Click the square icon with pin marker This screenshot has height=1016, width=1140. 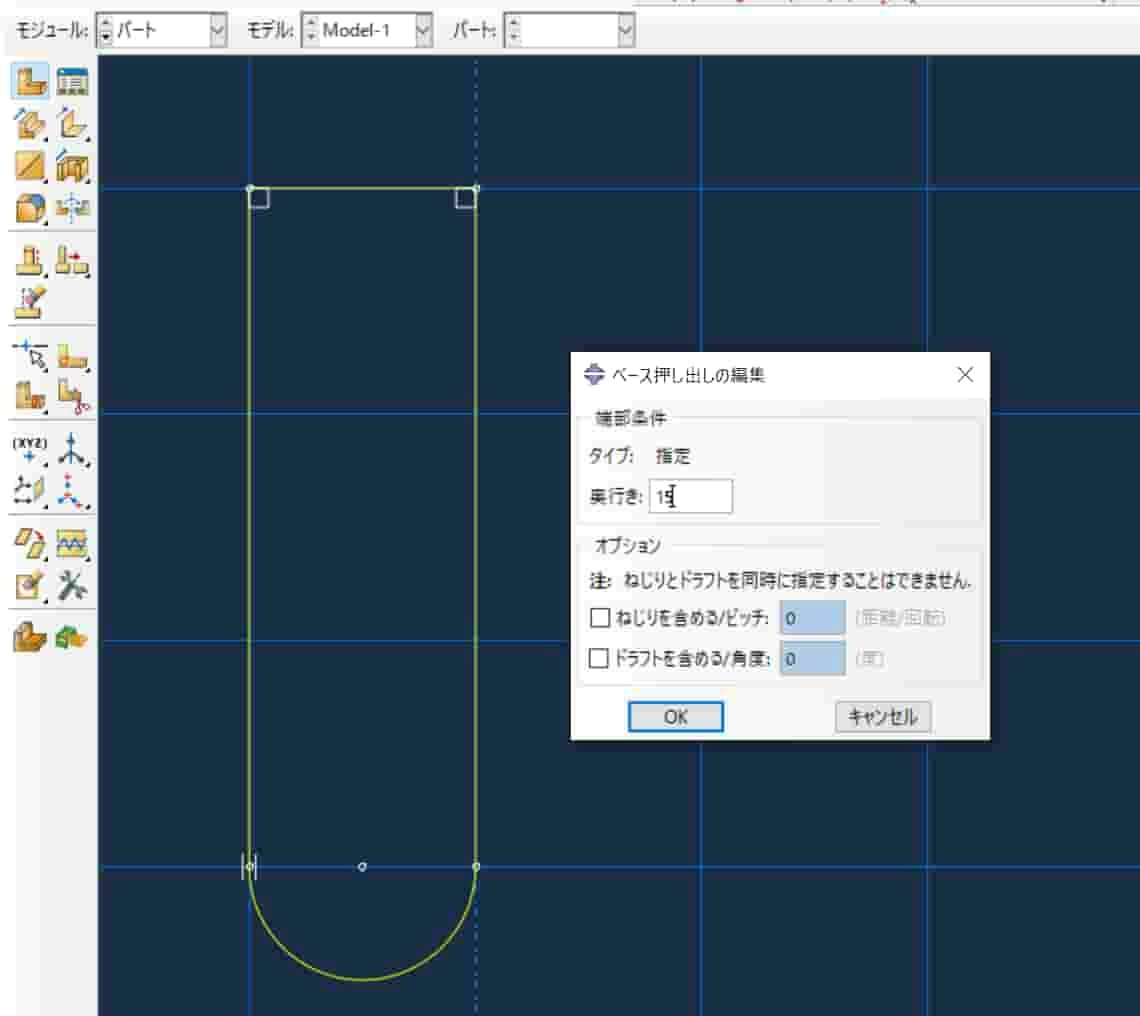coord(30,585)
